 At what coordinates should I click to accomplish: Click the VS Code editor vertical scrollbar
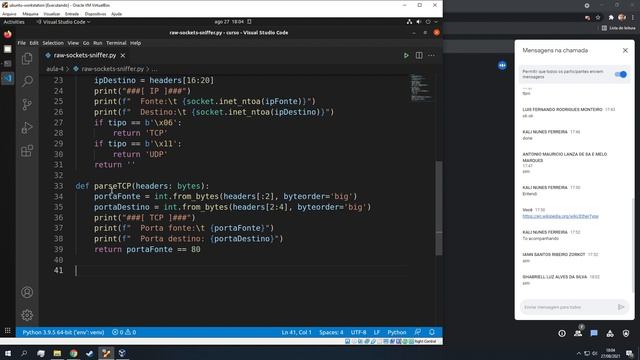tap(439, 208)
